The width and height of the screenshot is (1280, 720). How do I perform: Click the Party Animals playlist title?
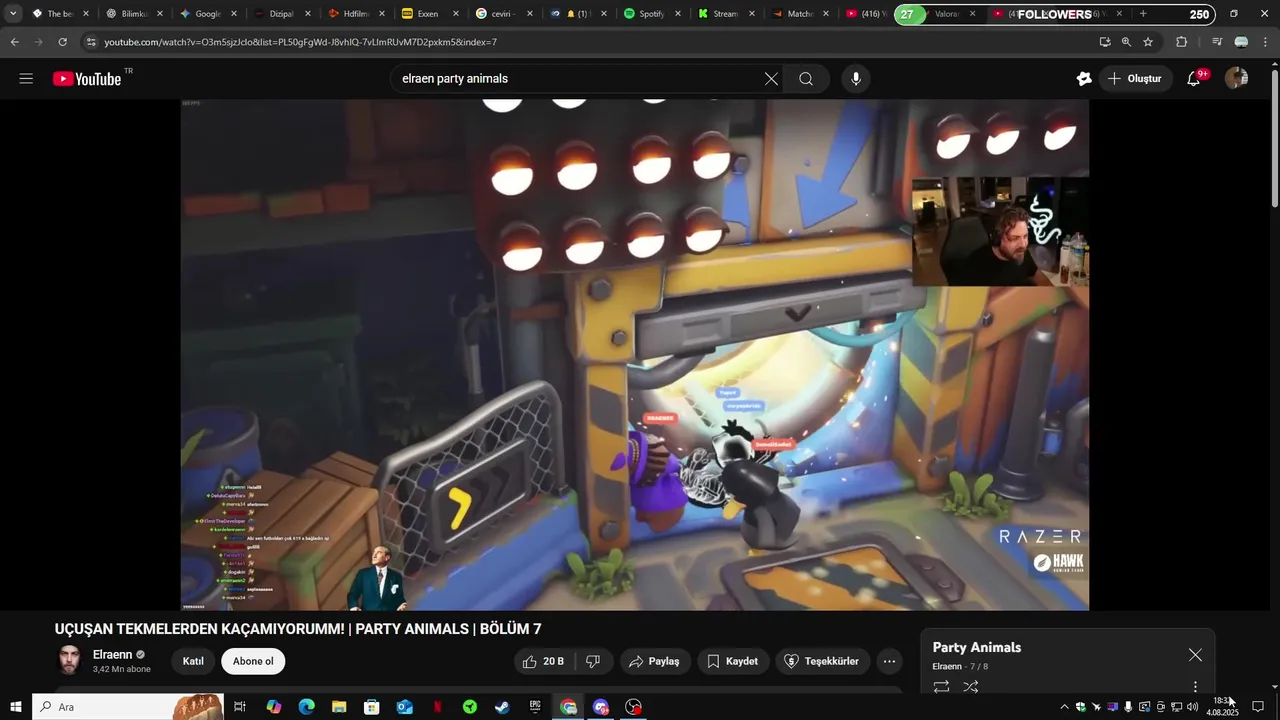pos(977,648)
